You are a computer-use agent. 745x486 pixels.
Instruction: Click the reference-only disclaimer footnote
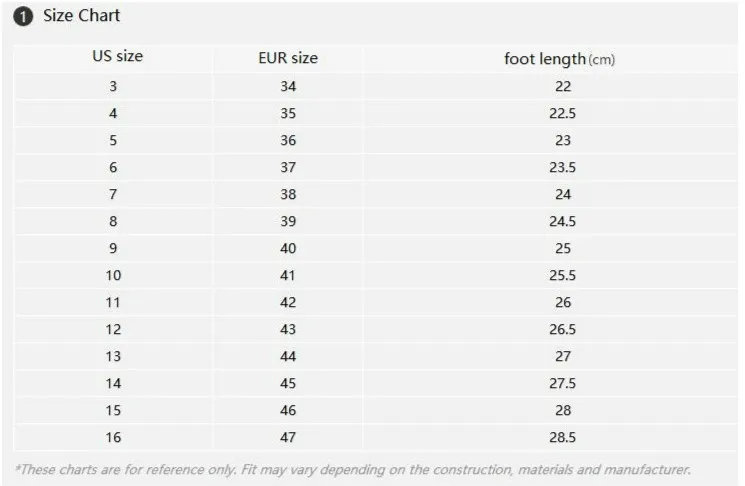353,469
